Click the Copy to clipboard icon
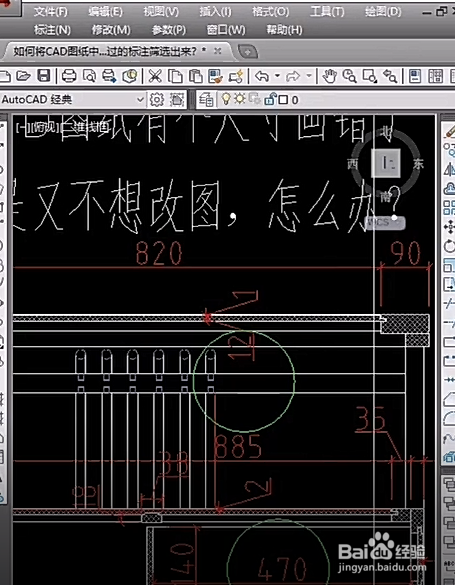This screenshot has width=455, height=585. coord(175,76)
